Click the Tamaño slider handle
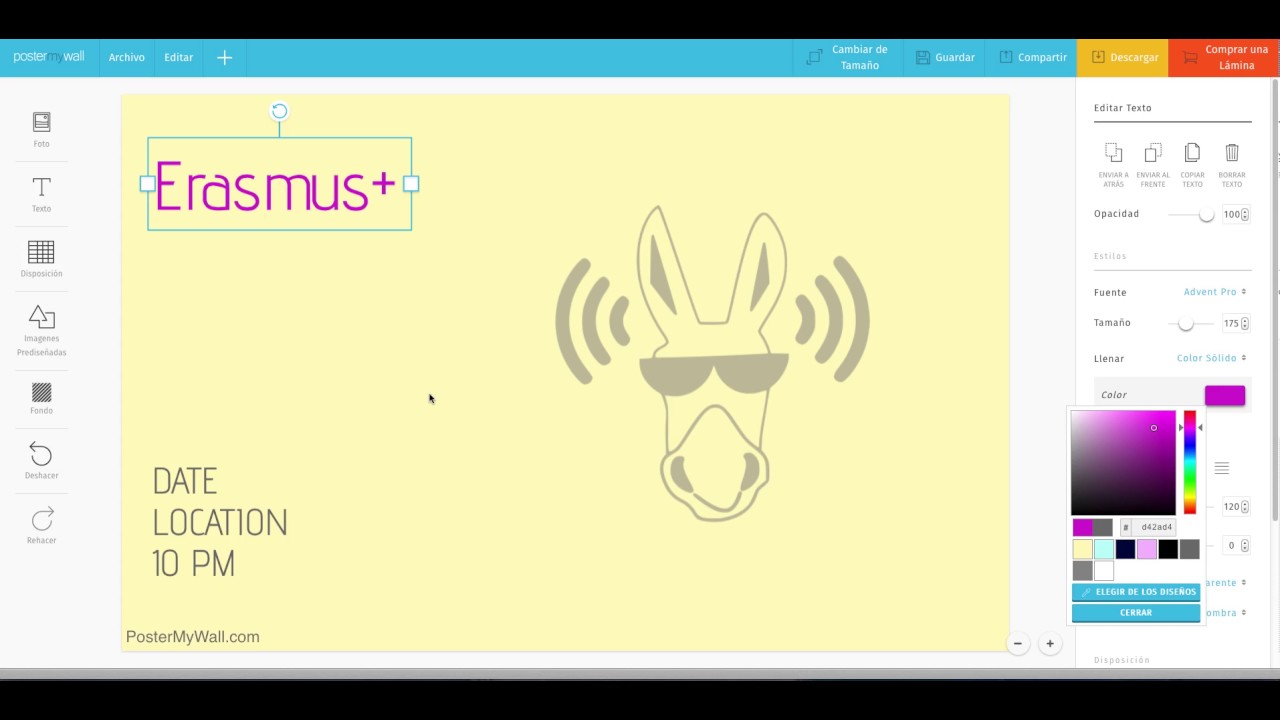 pyautogui.click(x=1185, y=323)
